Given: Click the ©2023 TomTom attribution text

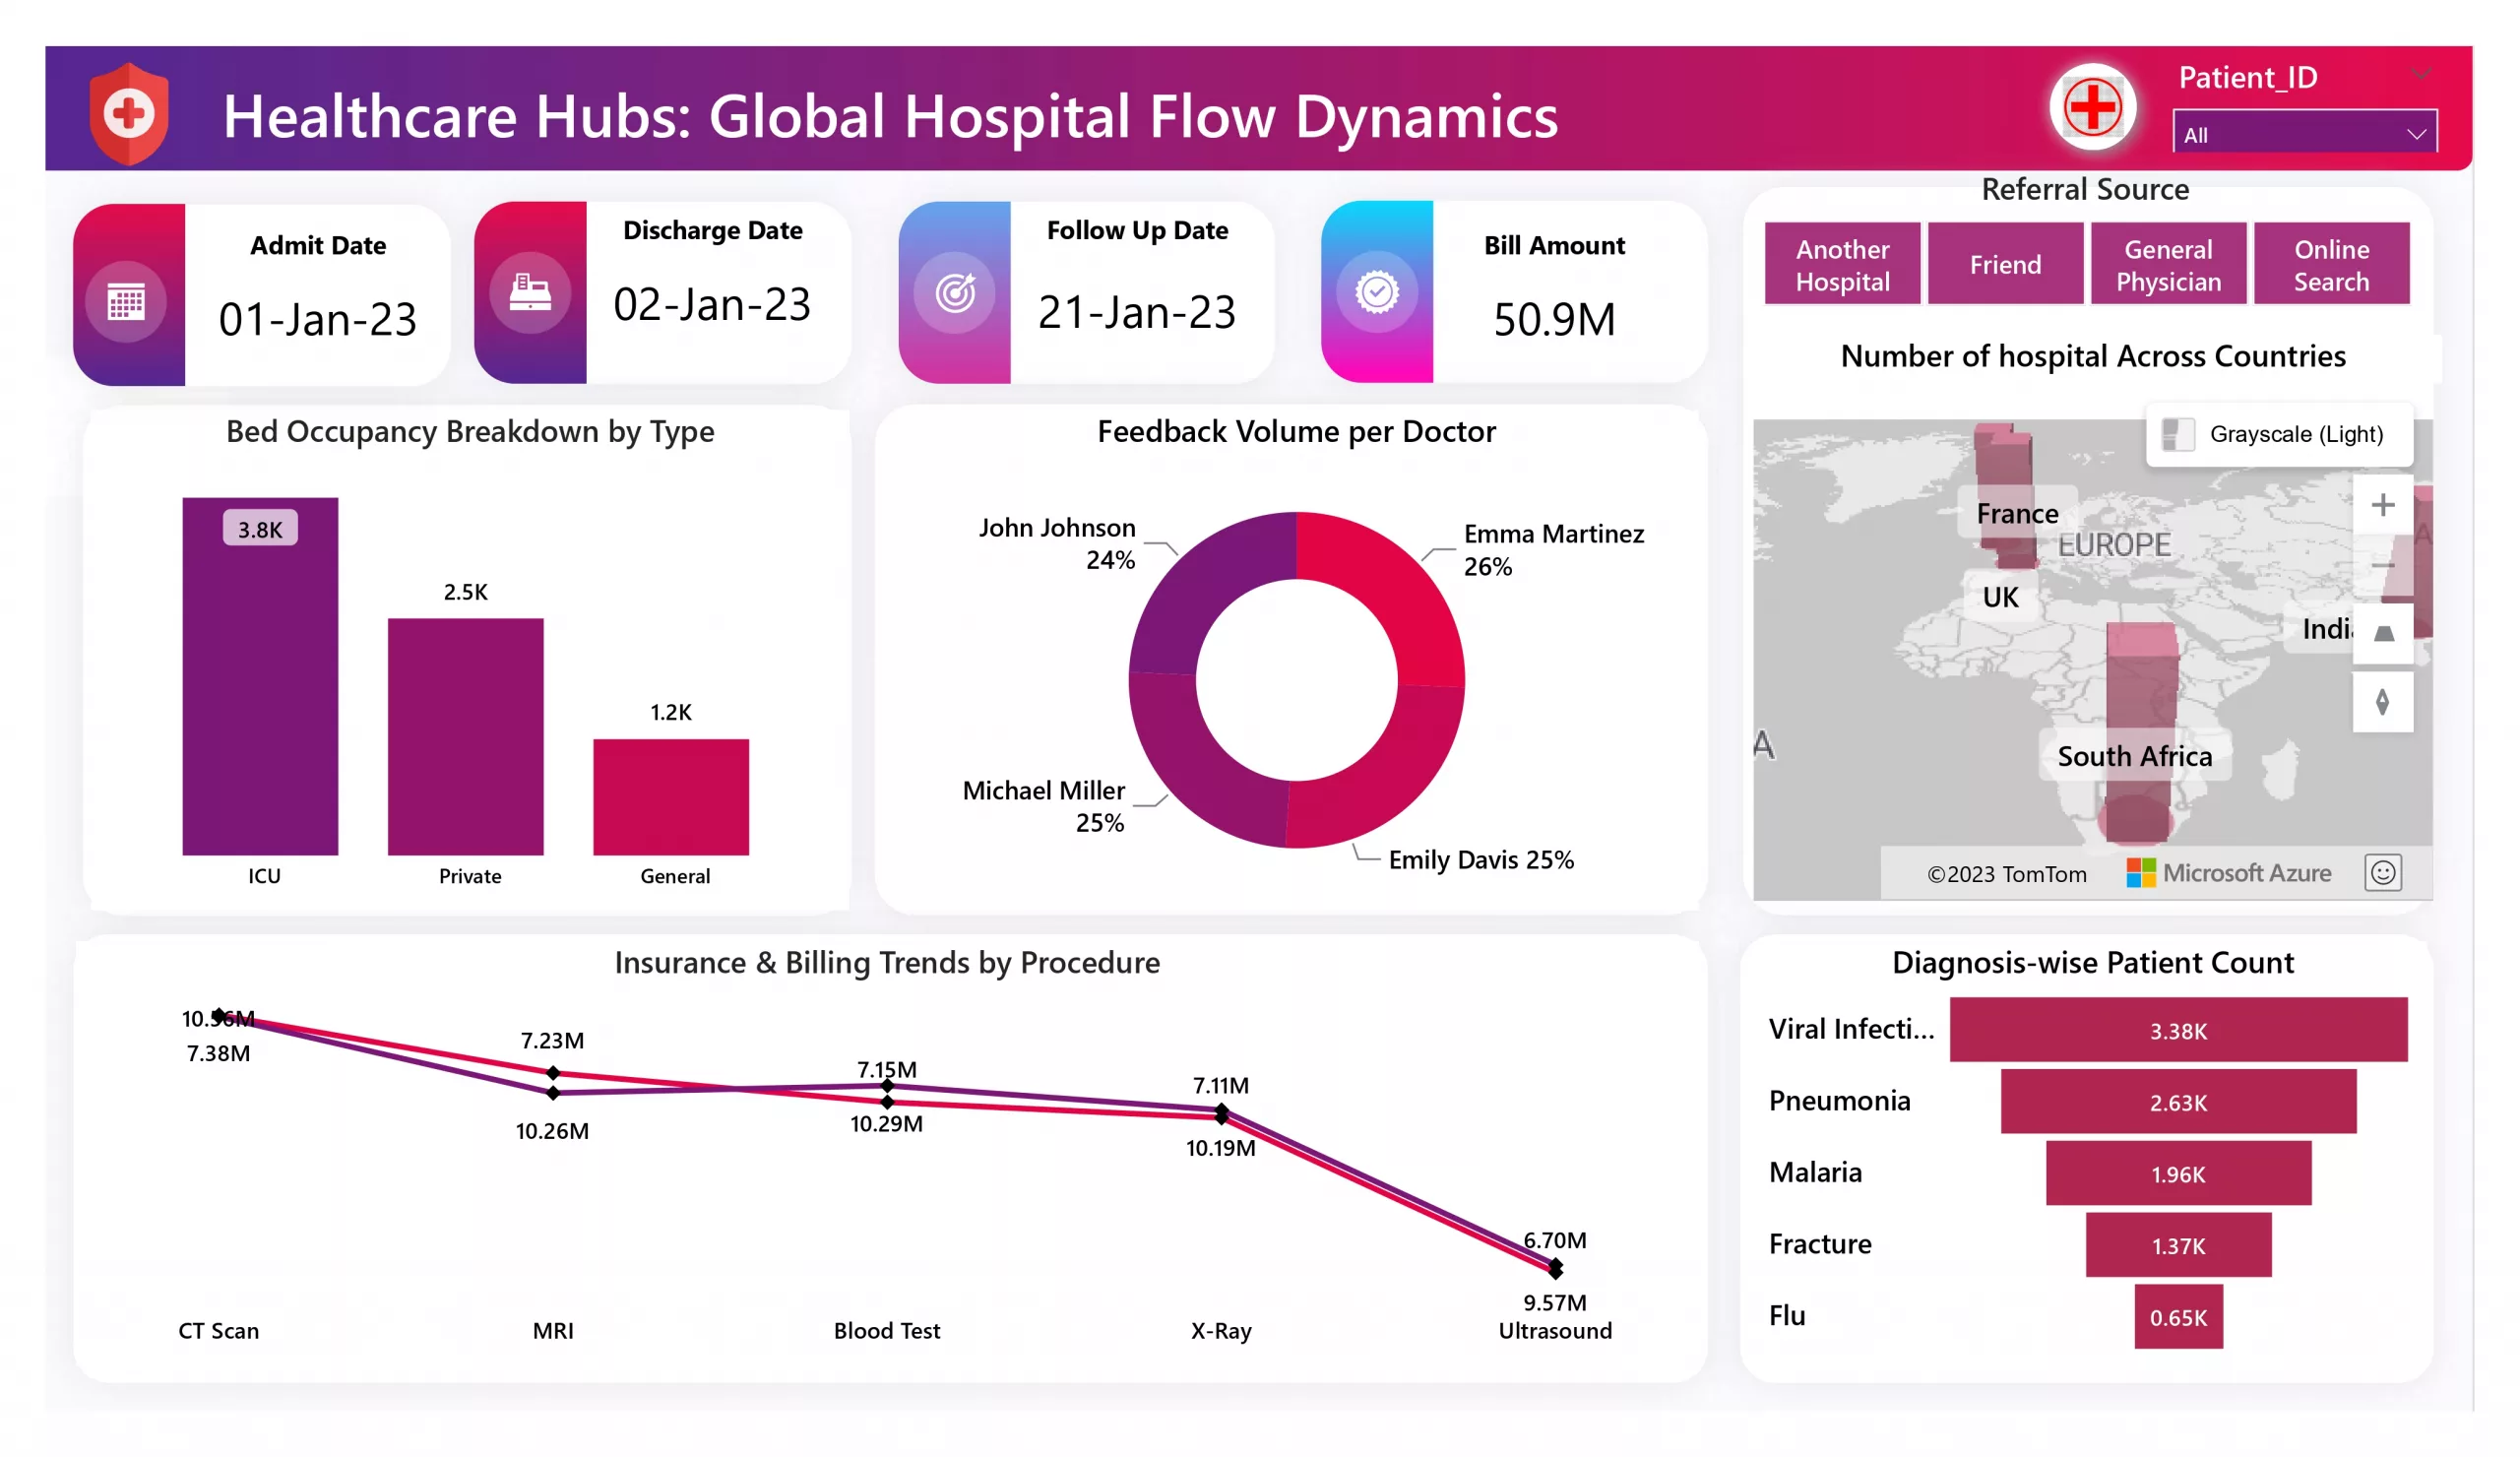Looking at the screenshot, I should pos(2006,873).
